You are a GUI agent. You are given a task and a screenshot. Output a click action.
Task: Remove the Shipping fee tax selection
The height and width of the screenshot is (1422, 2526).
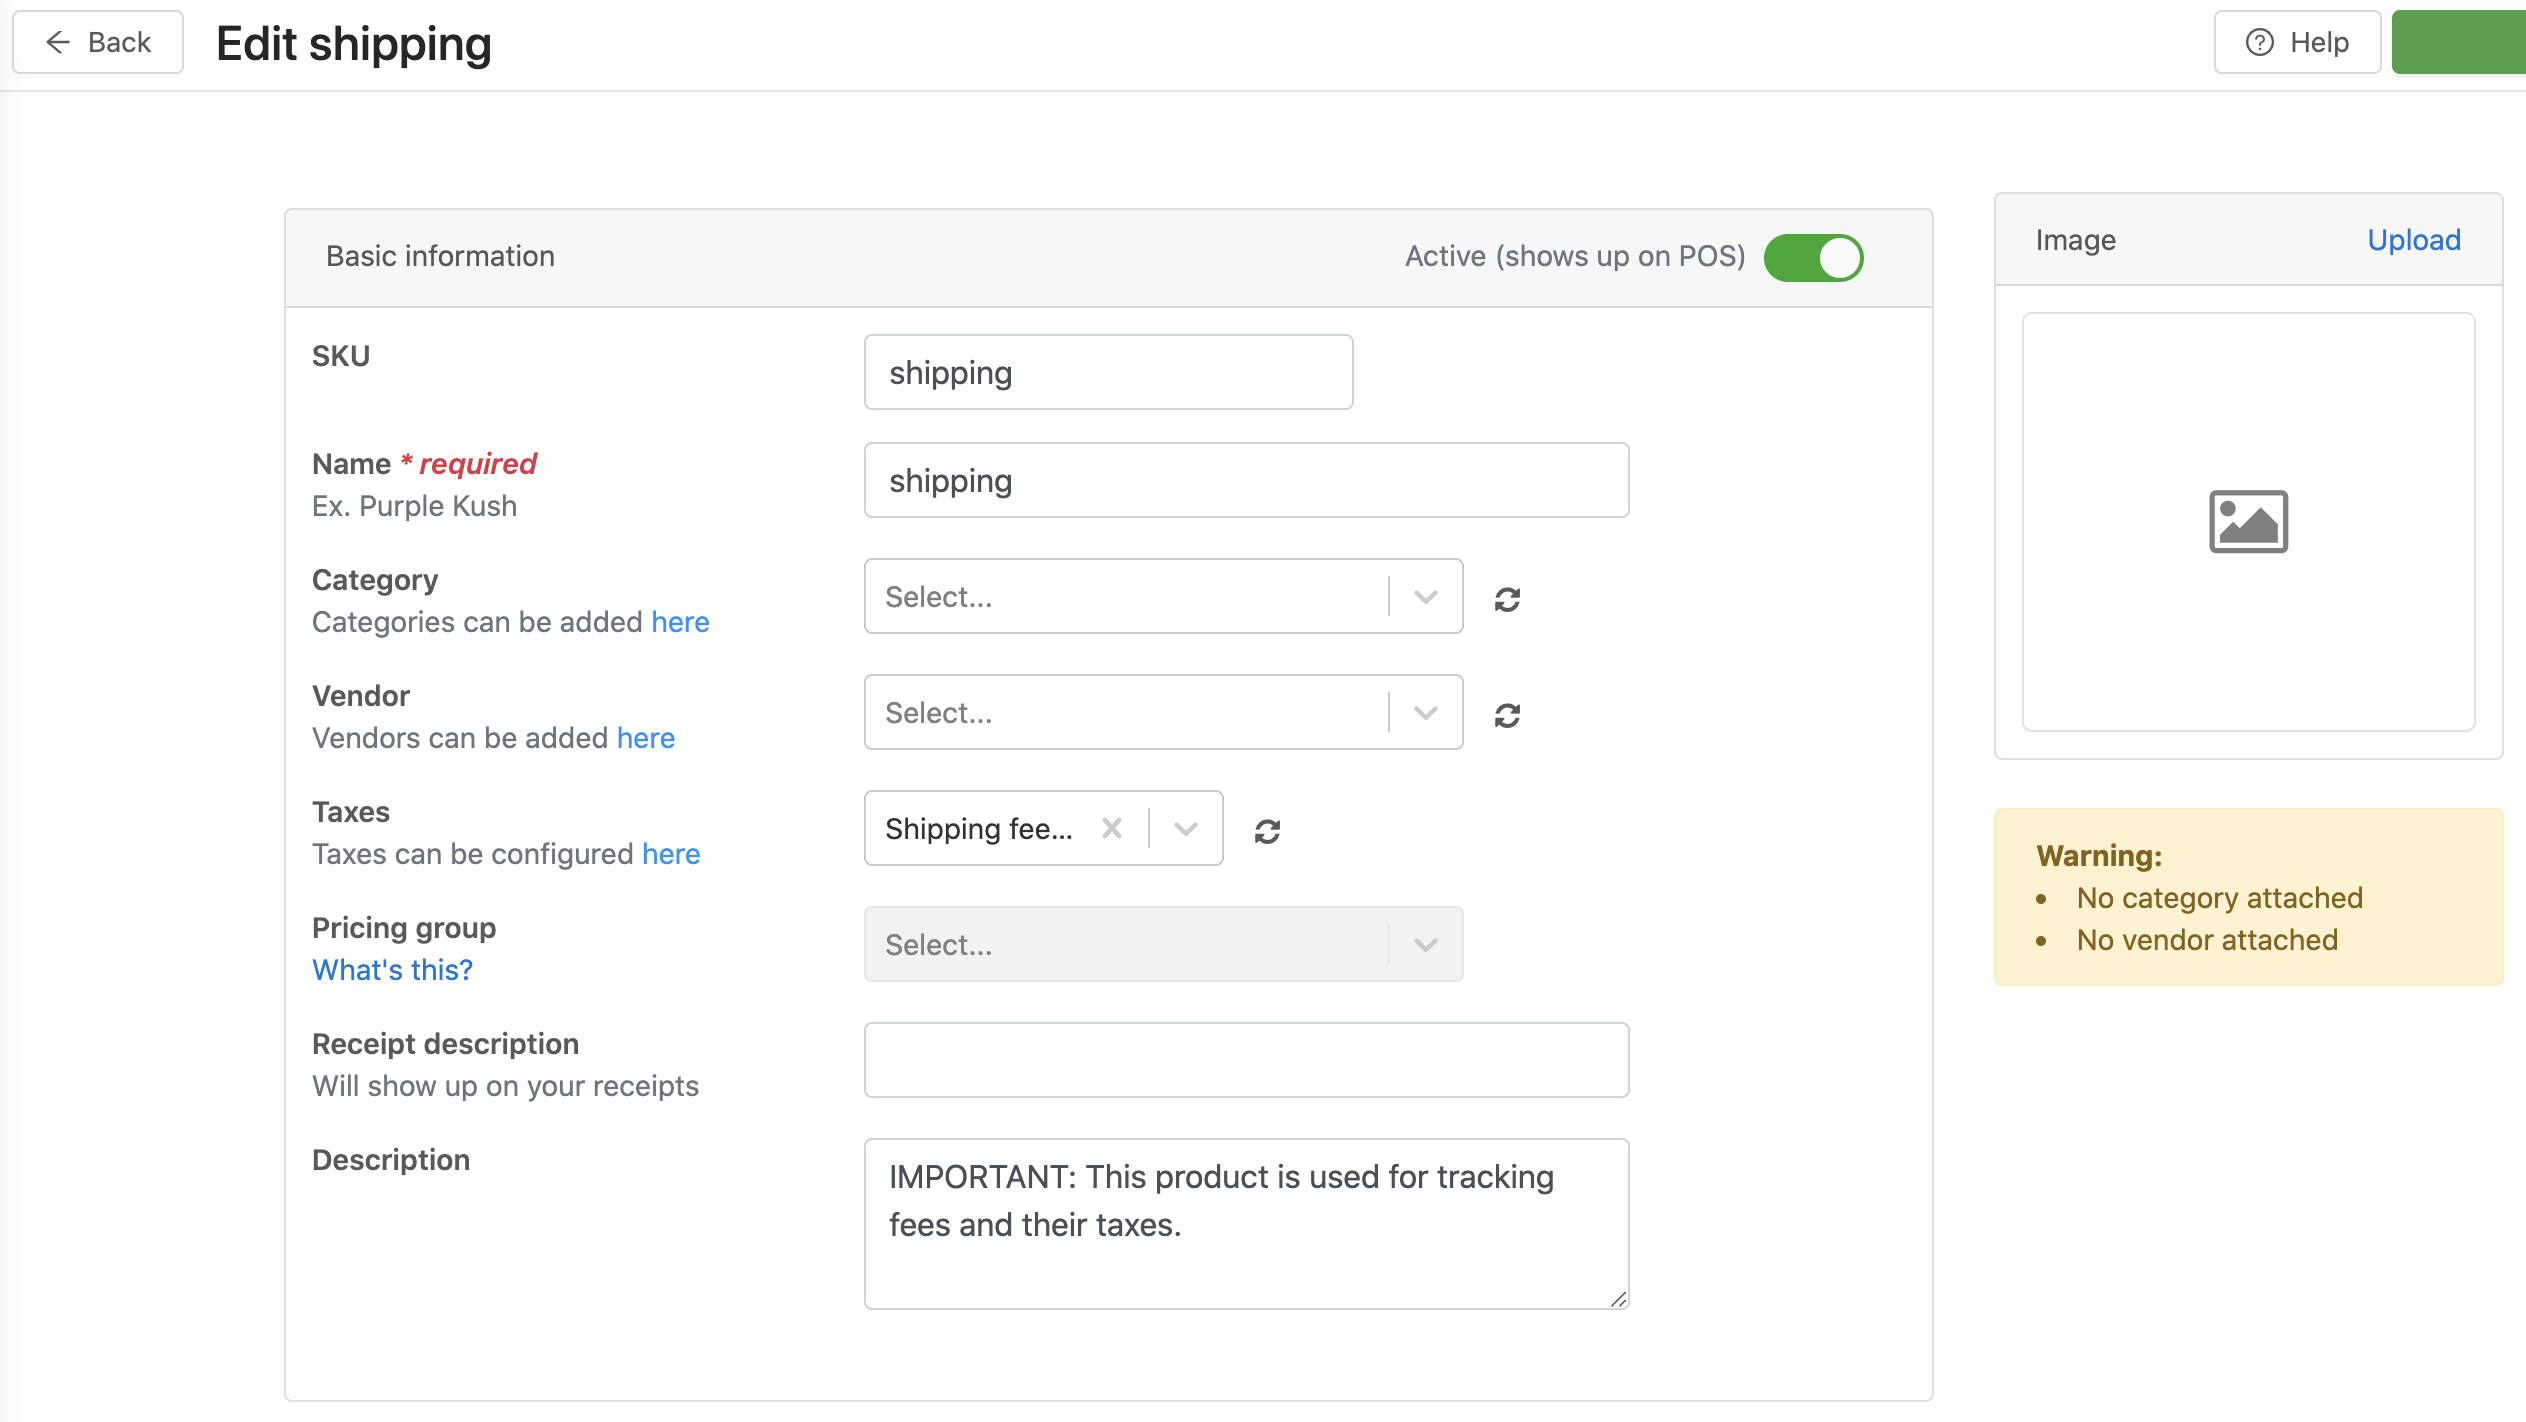[1111, 828]
